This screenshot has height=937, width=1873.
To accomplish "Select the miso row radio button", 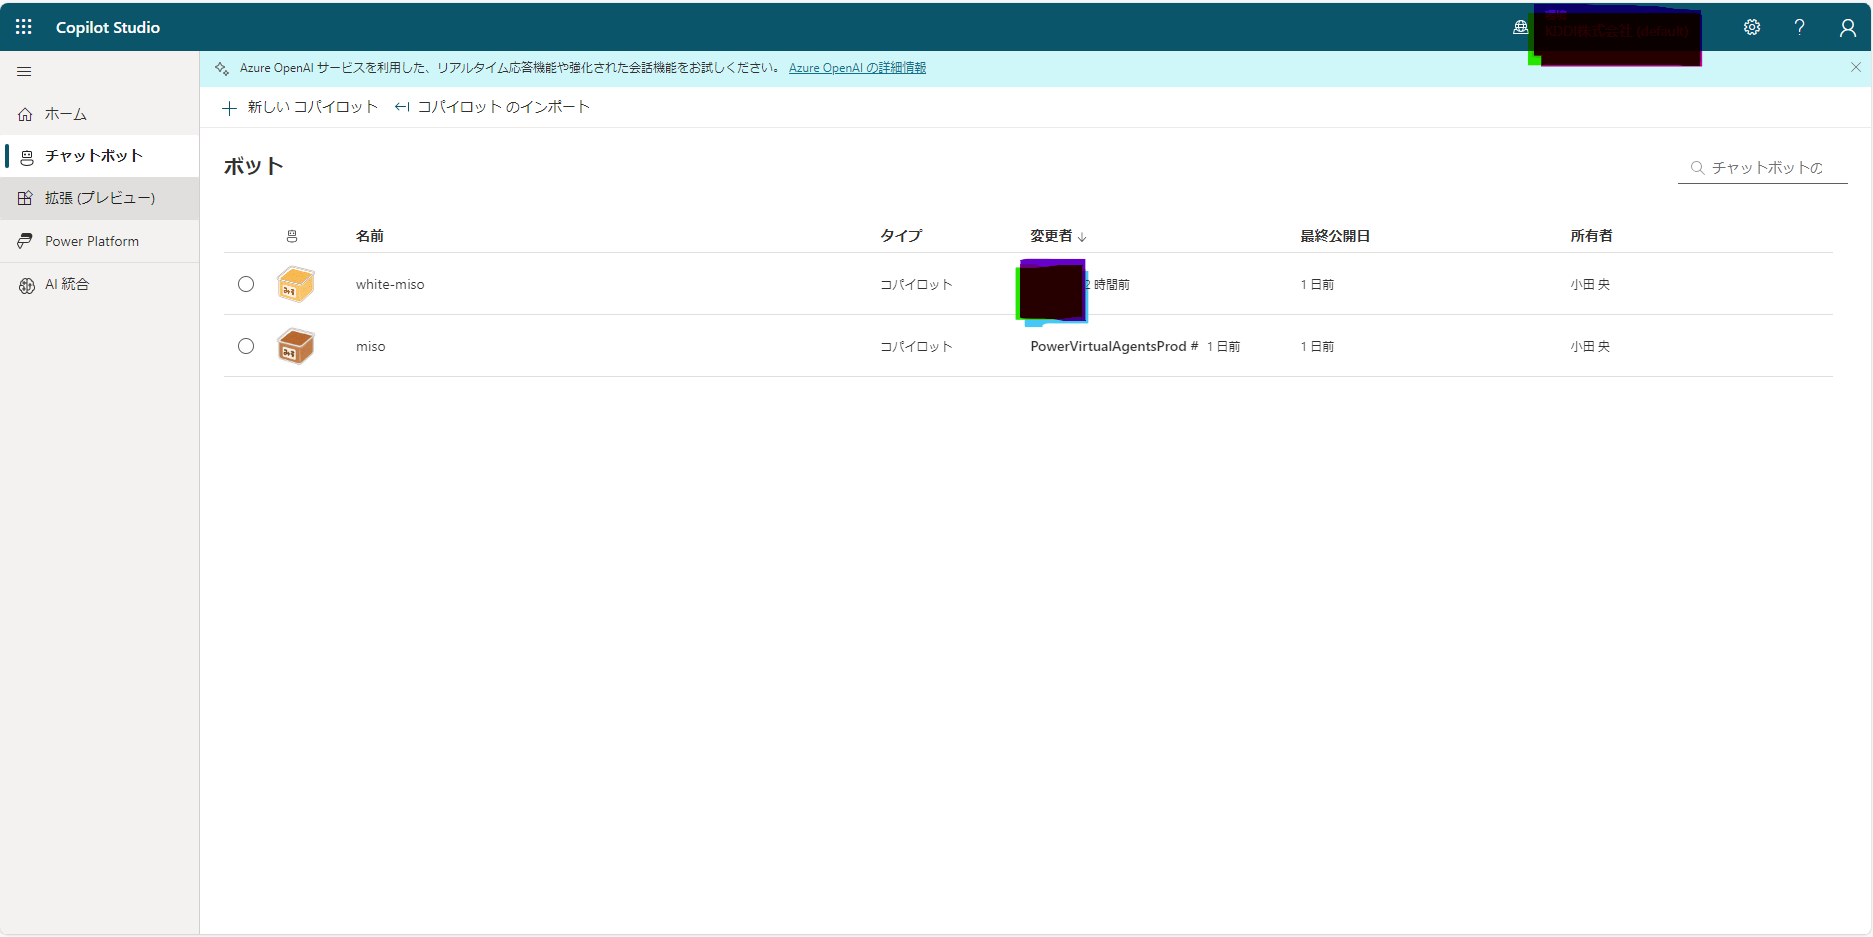I will (246, 346).
